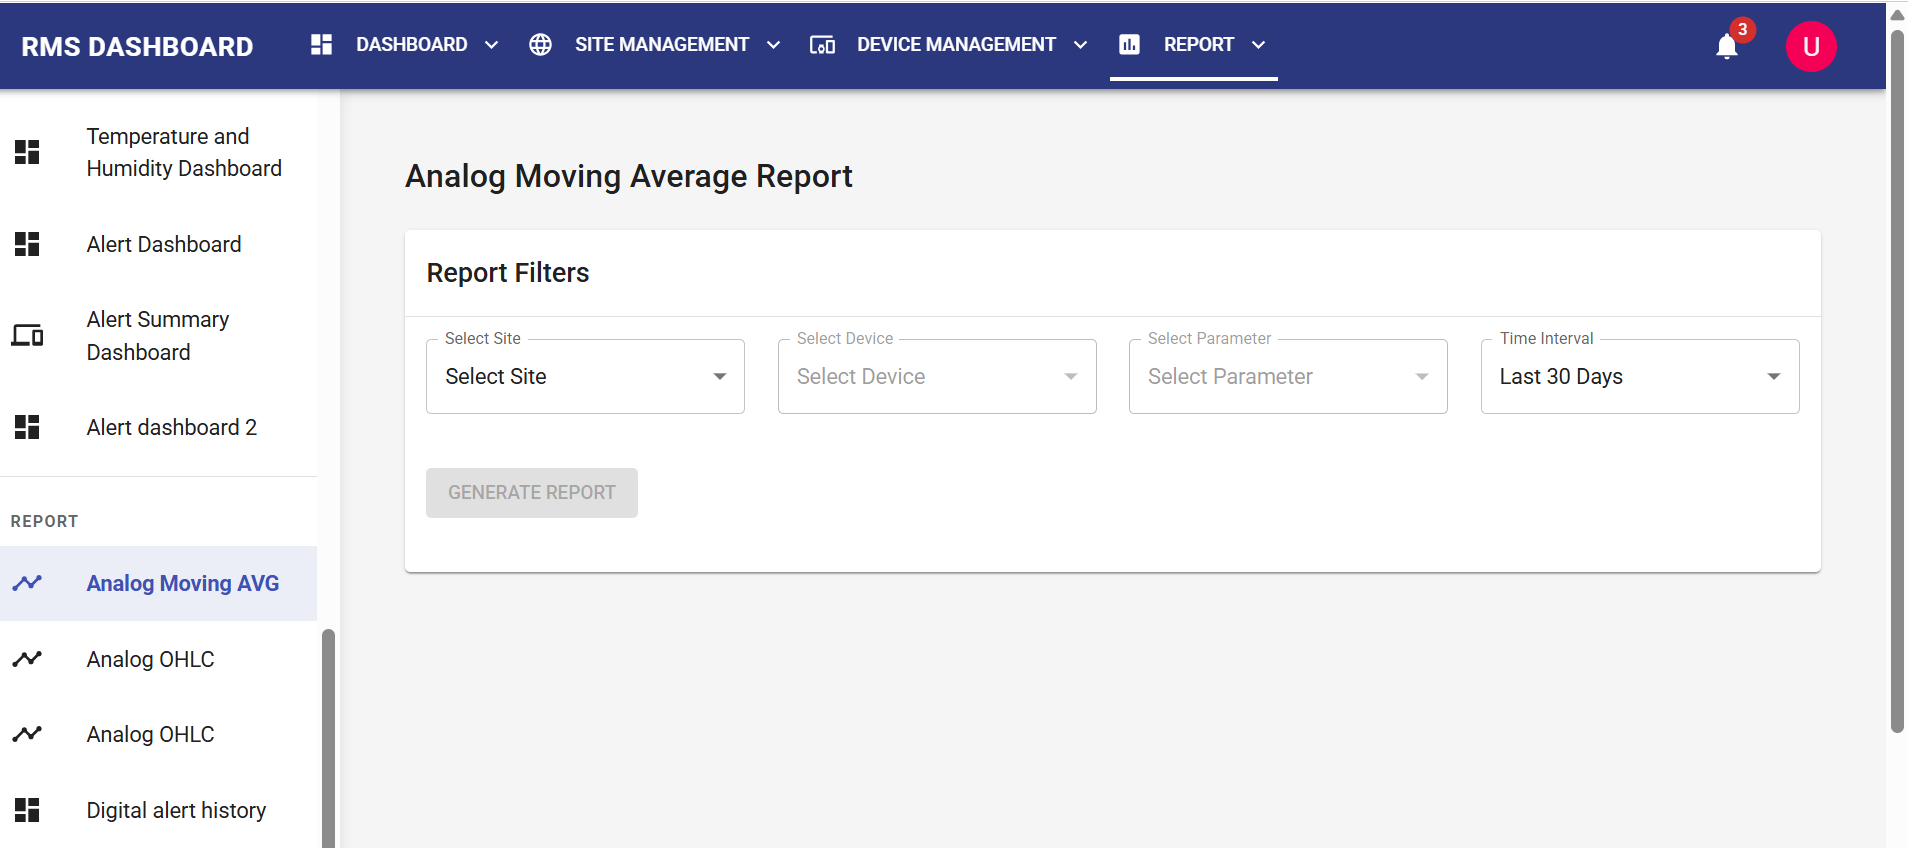Click the RMS DASHBOARD title
The image size is (1908, 848).
[x=137, y=47]
